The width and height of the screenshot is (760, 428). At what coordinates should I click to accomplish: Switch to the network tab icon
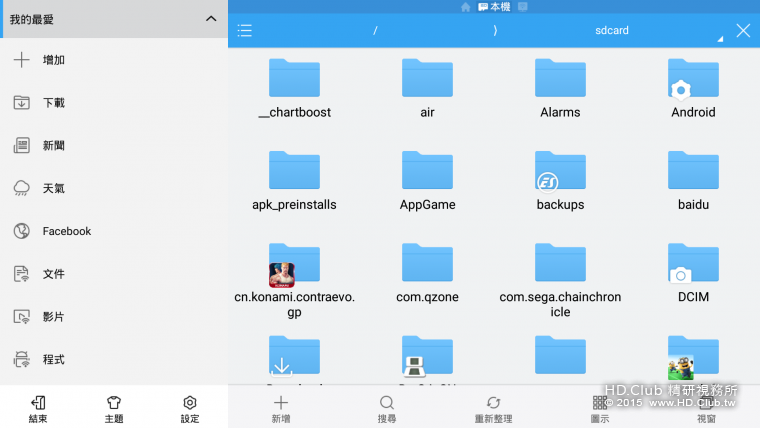coord(522,7)
